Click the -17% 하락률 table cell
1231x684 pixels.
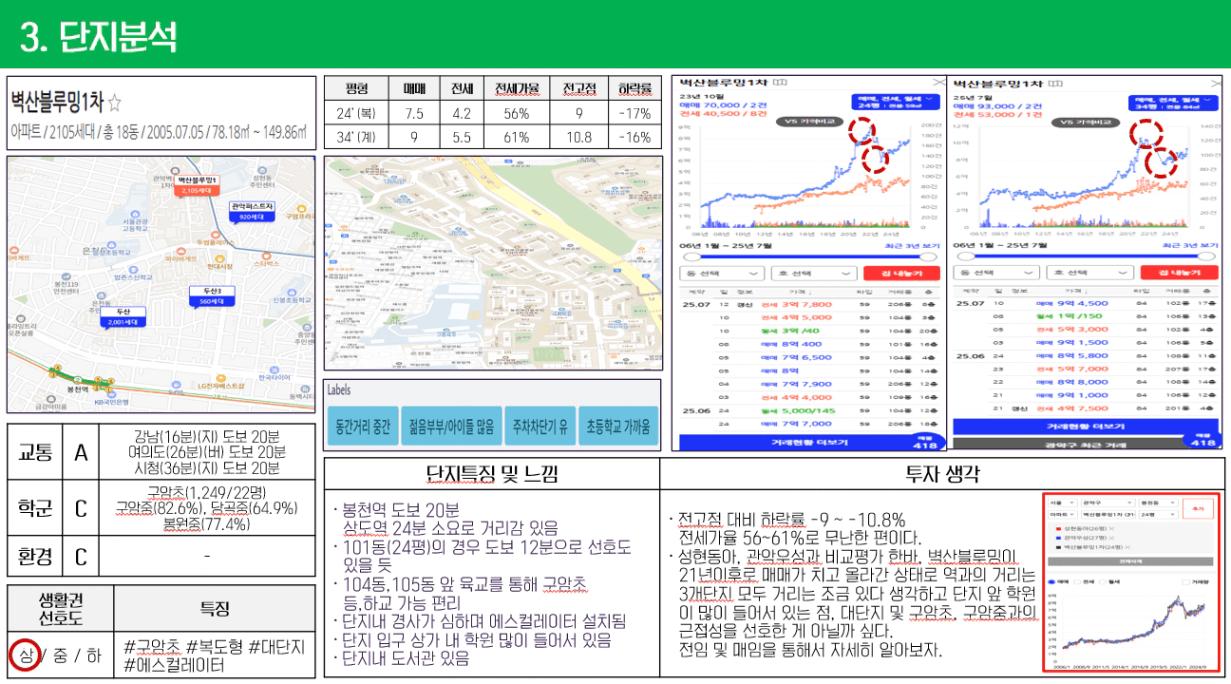635,113
